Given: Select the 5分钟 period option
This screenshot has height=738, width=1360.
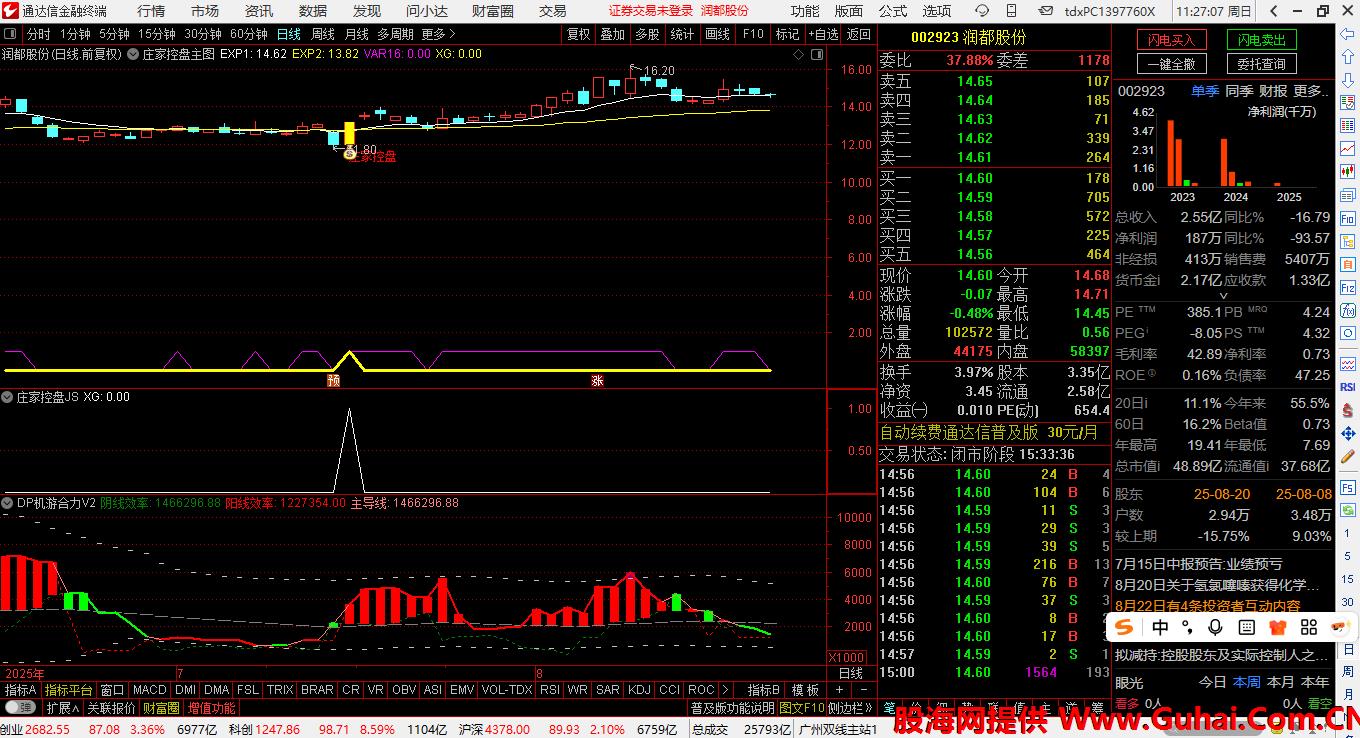Looking at the screenshot, I should [114, 34].
